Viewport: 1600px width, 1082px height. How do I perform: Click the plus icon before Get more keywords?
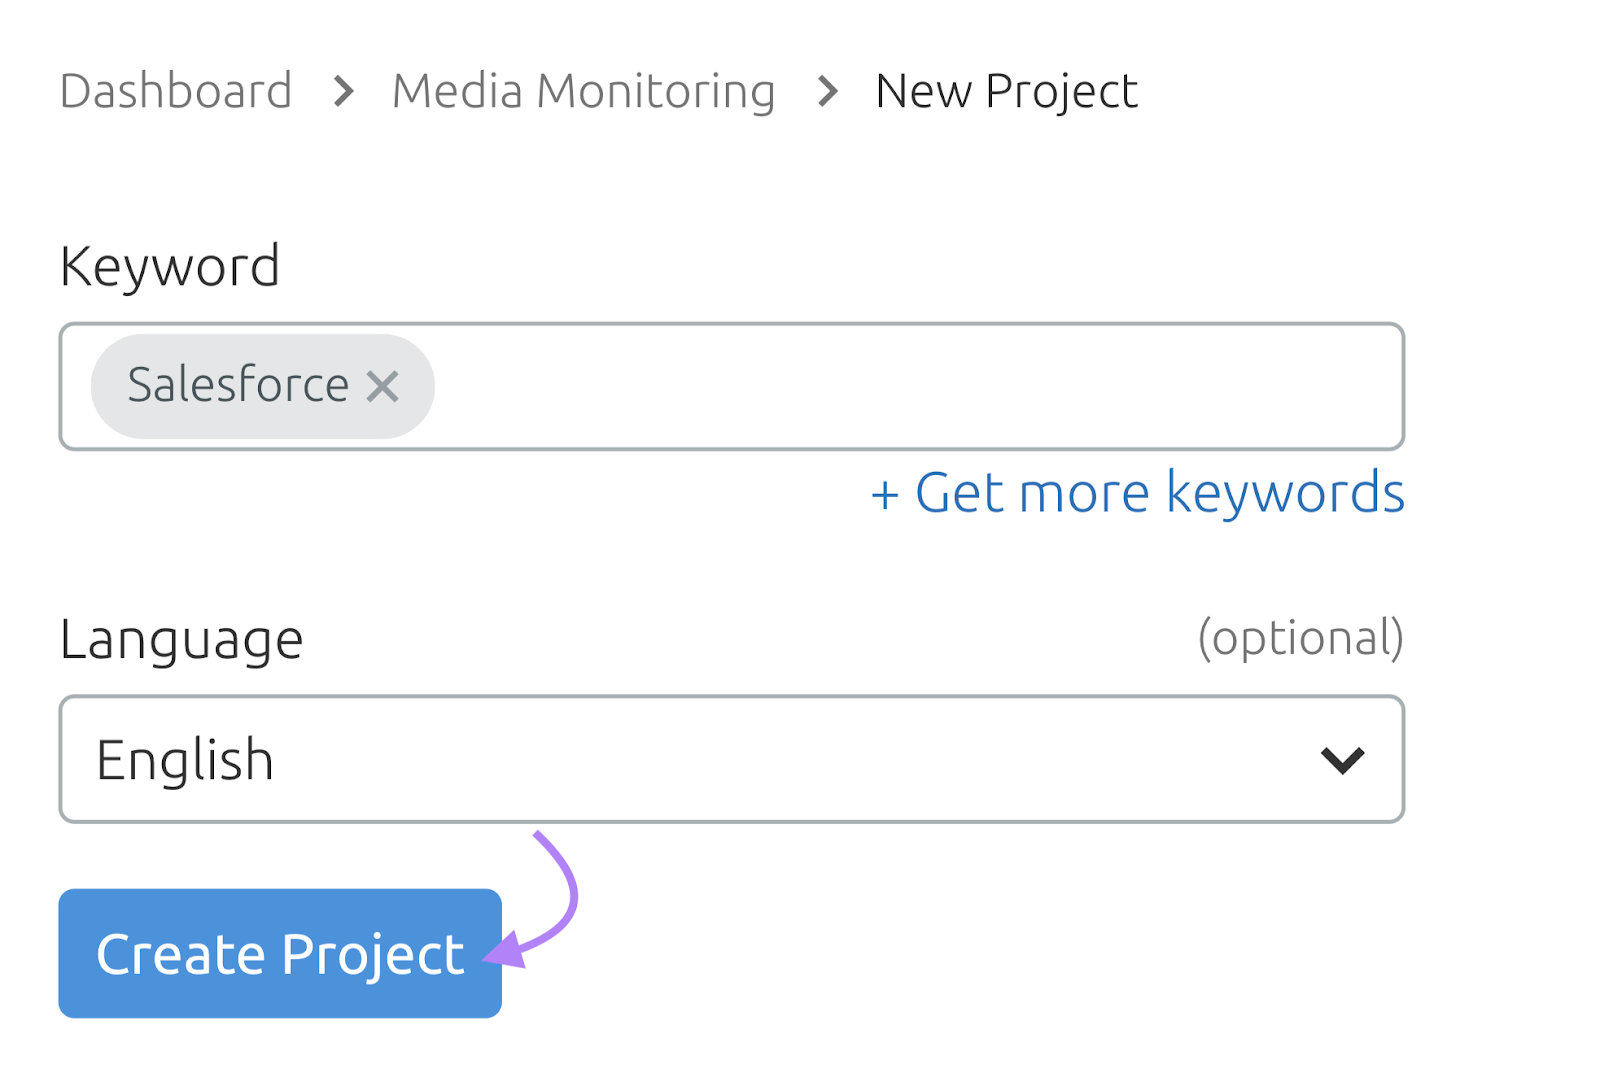pyautogui.click(x=888, y=492)
